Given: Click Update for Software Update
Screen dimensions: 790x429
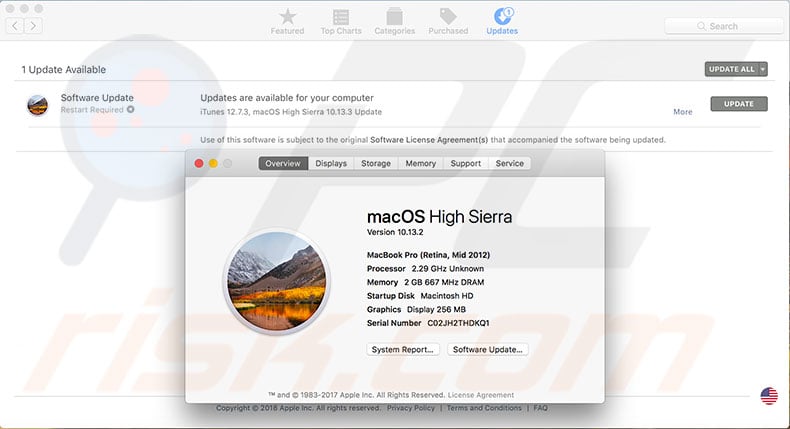Looking at the screenshot, I should coord(739,104).
